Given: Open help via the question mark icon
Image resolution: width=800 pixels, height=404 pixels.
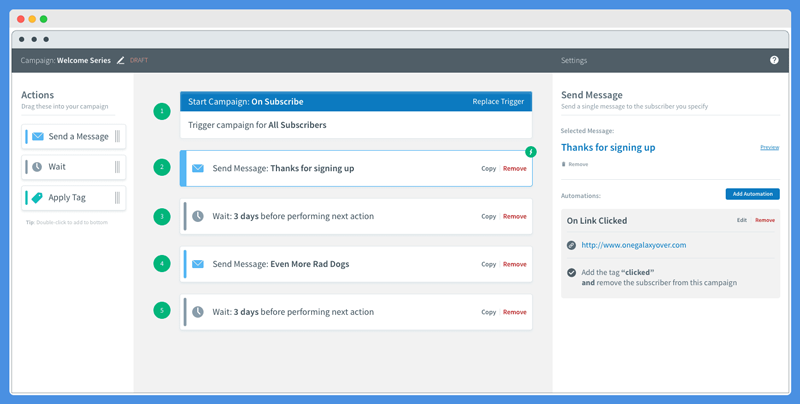Looking at the screenshot, I should pyautogui.click(x=774, y=60).
